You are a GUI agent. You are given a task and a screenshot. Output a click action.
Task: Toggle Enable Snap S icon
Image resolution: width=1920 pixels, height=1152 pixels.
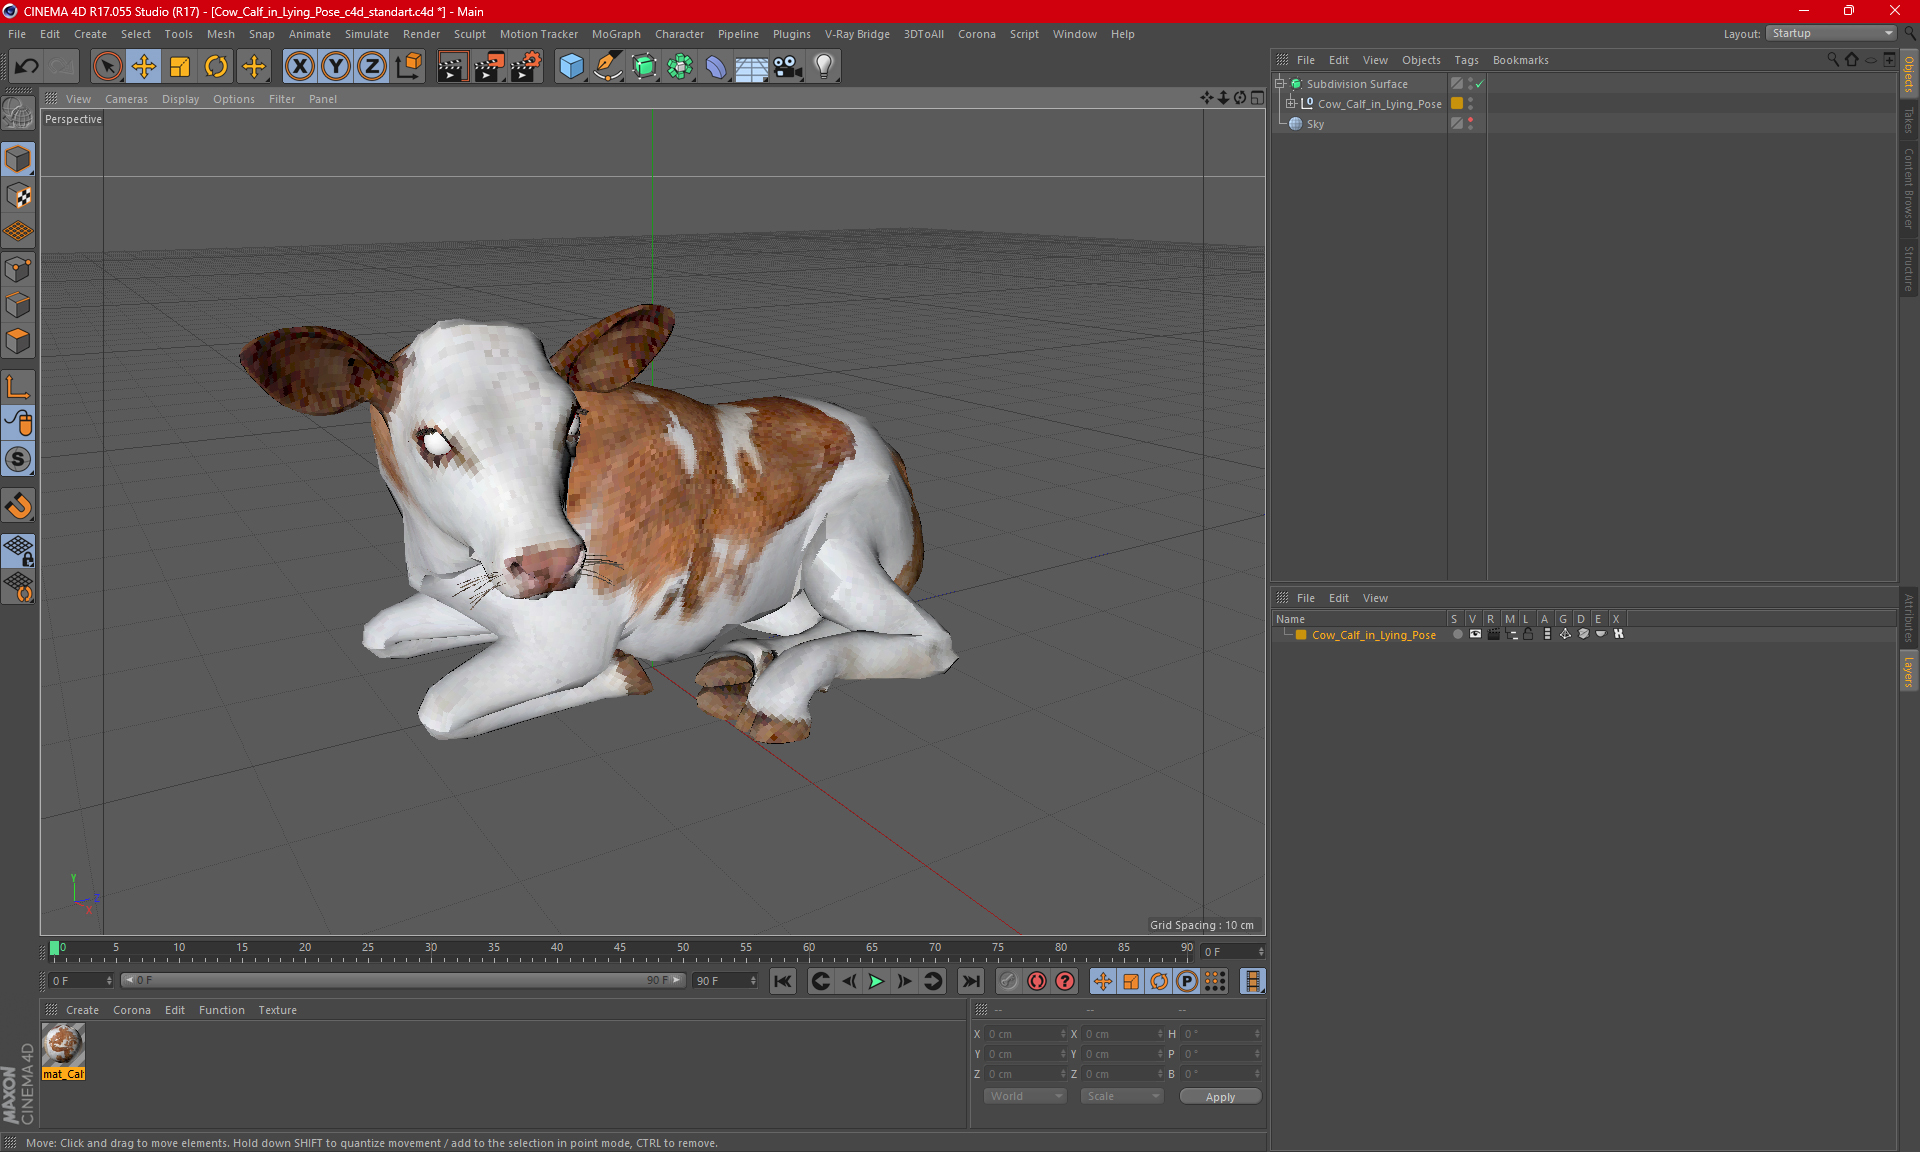pyautogui.click(x=18, y=460)
